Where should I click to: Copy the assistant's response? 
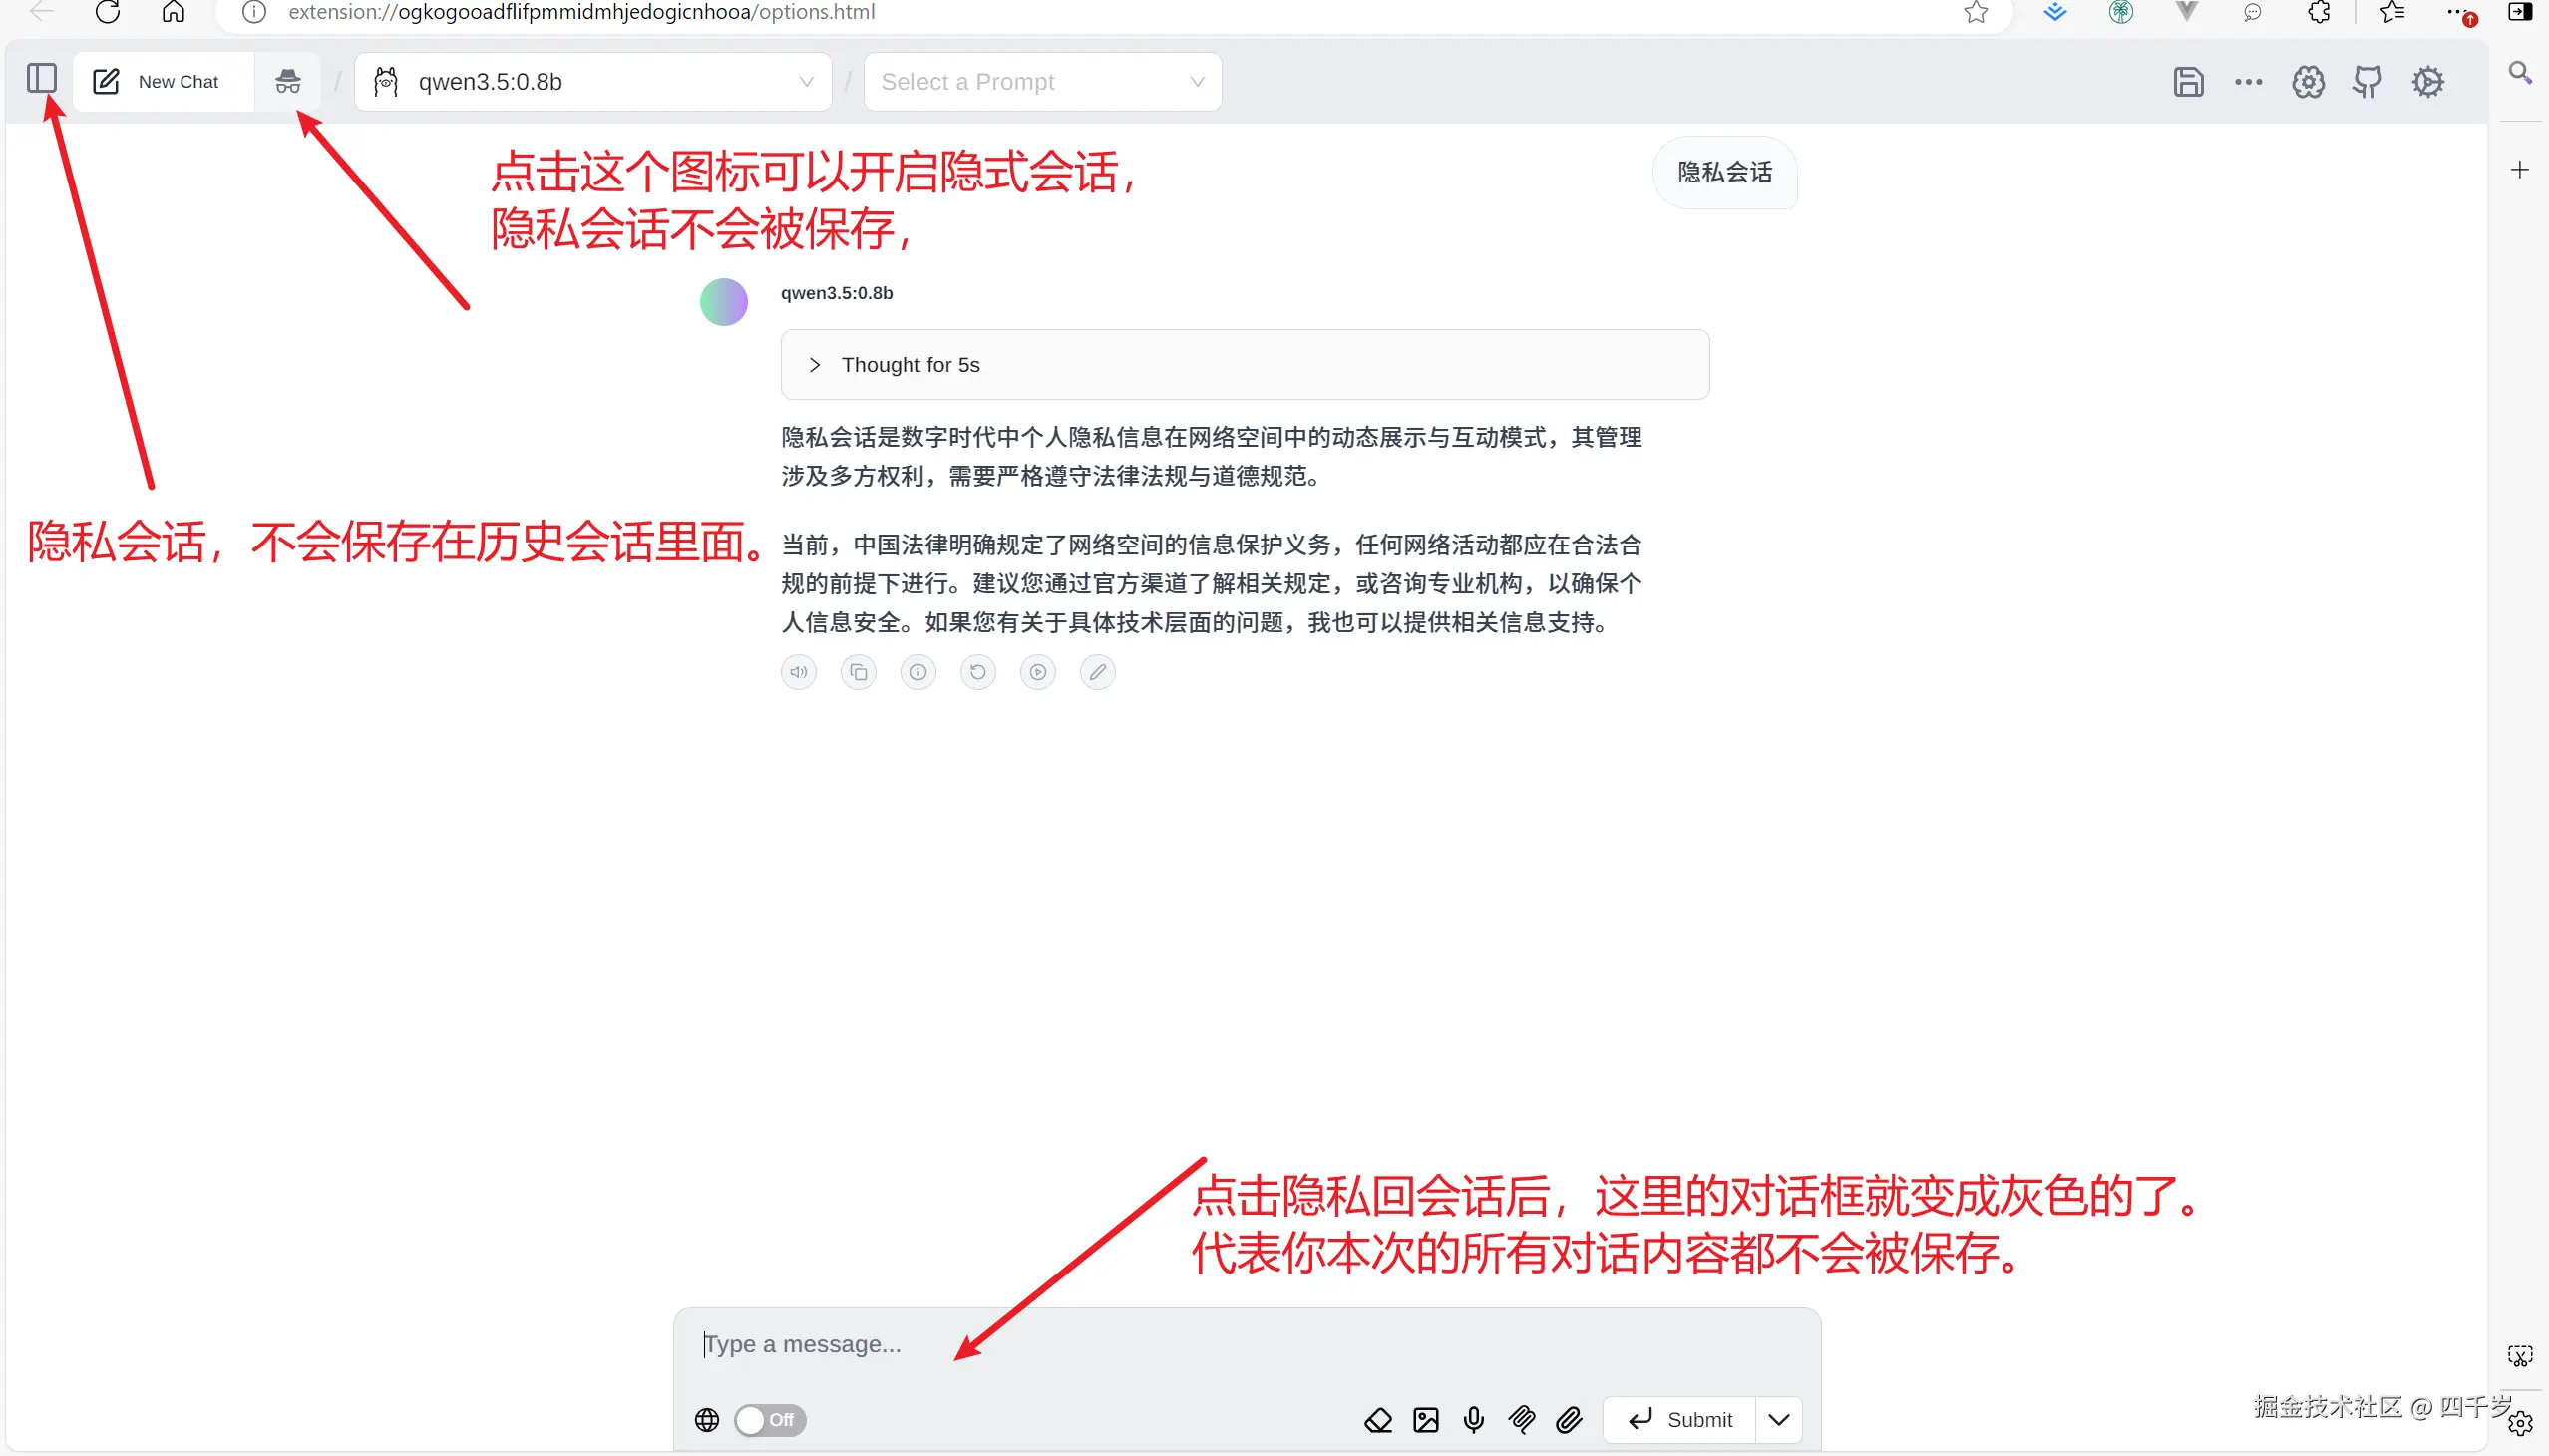point(858,672)
